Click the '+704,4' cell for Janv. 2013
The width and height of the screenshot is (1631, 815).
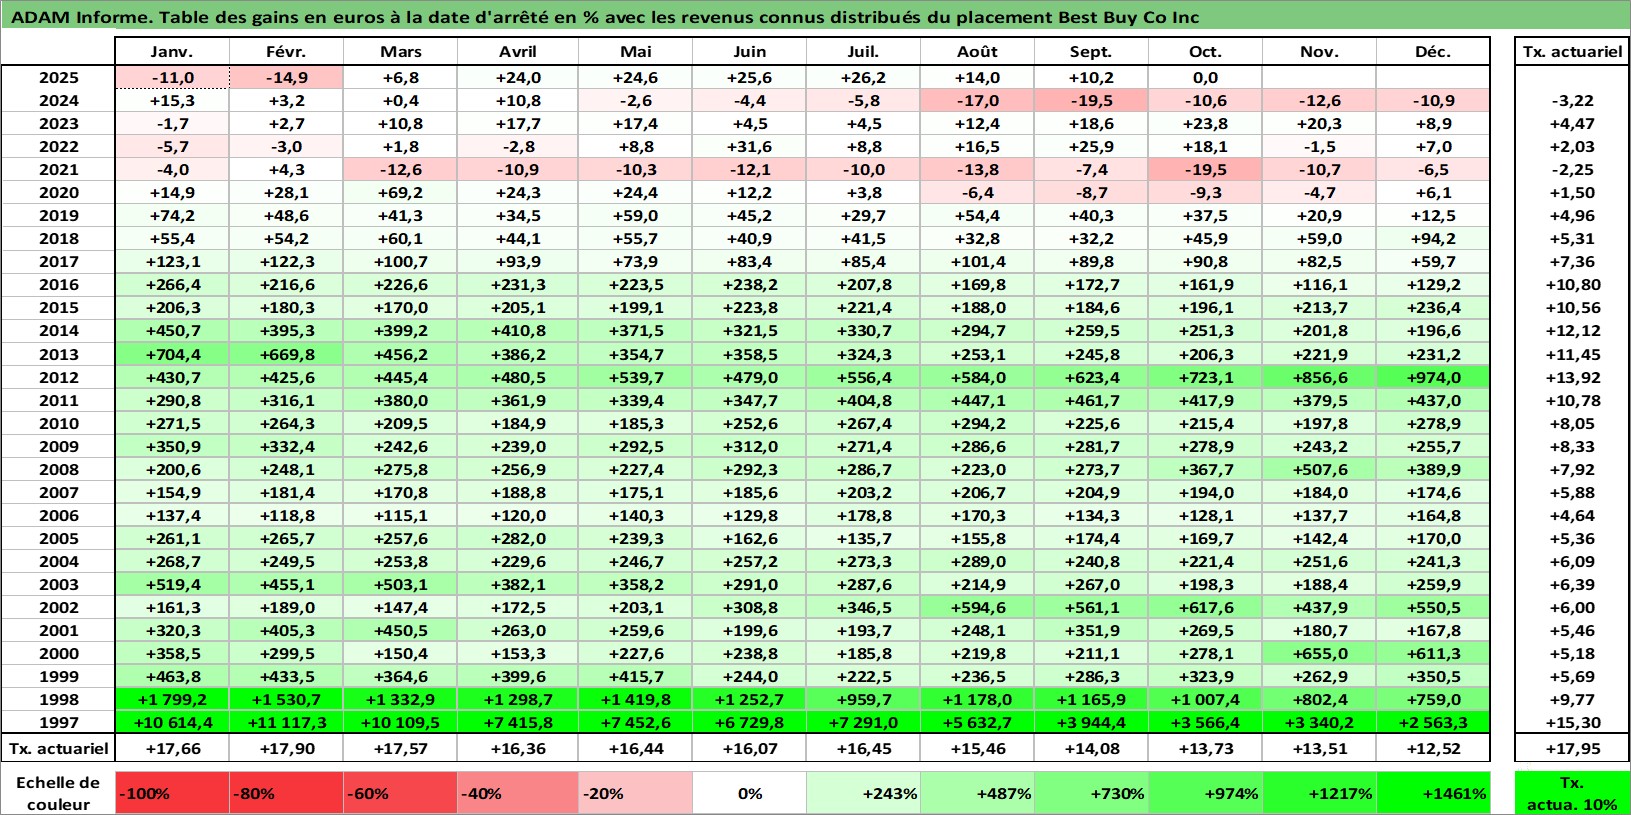172,354
